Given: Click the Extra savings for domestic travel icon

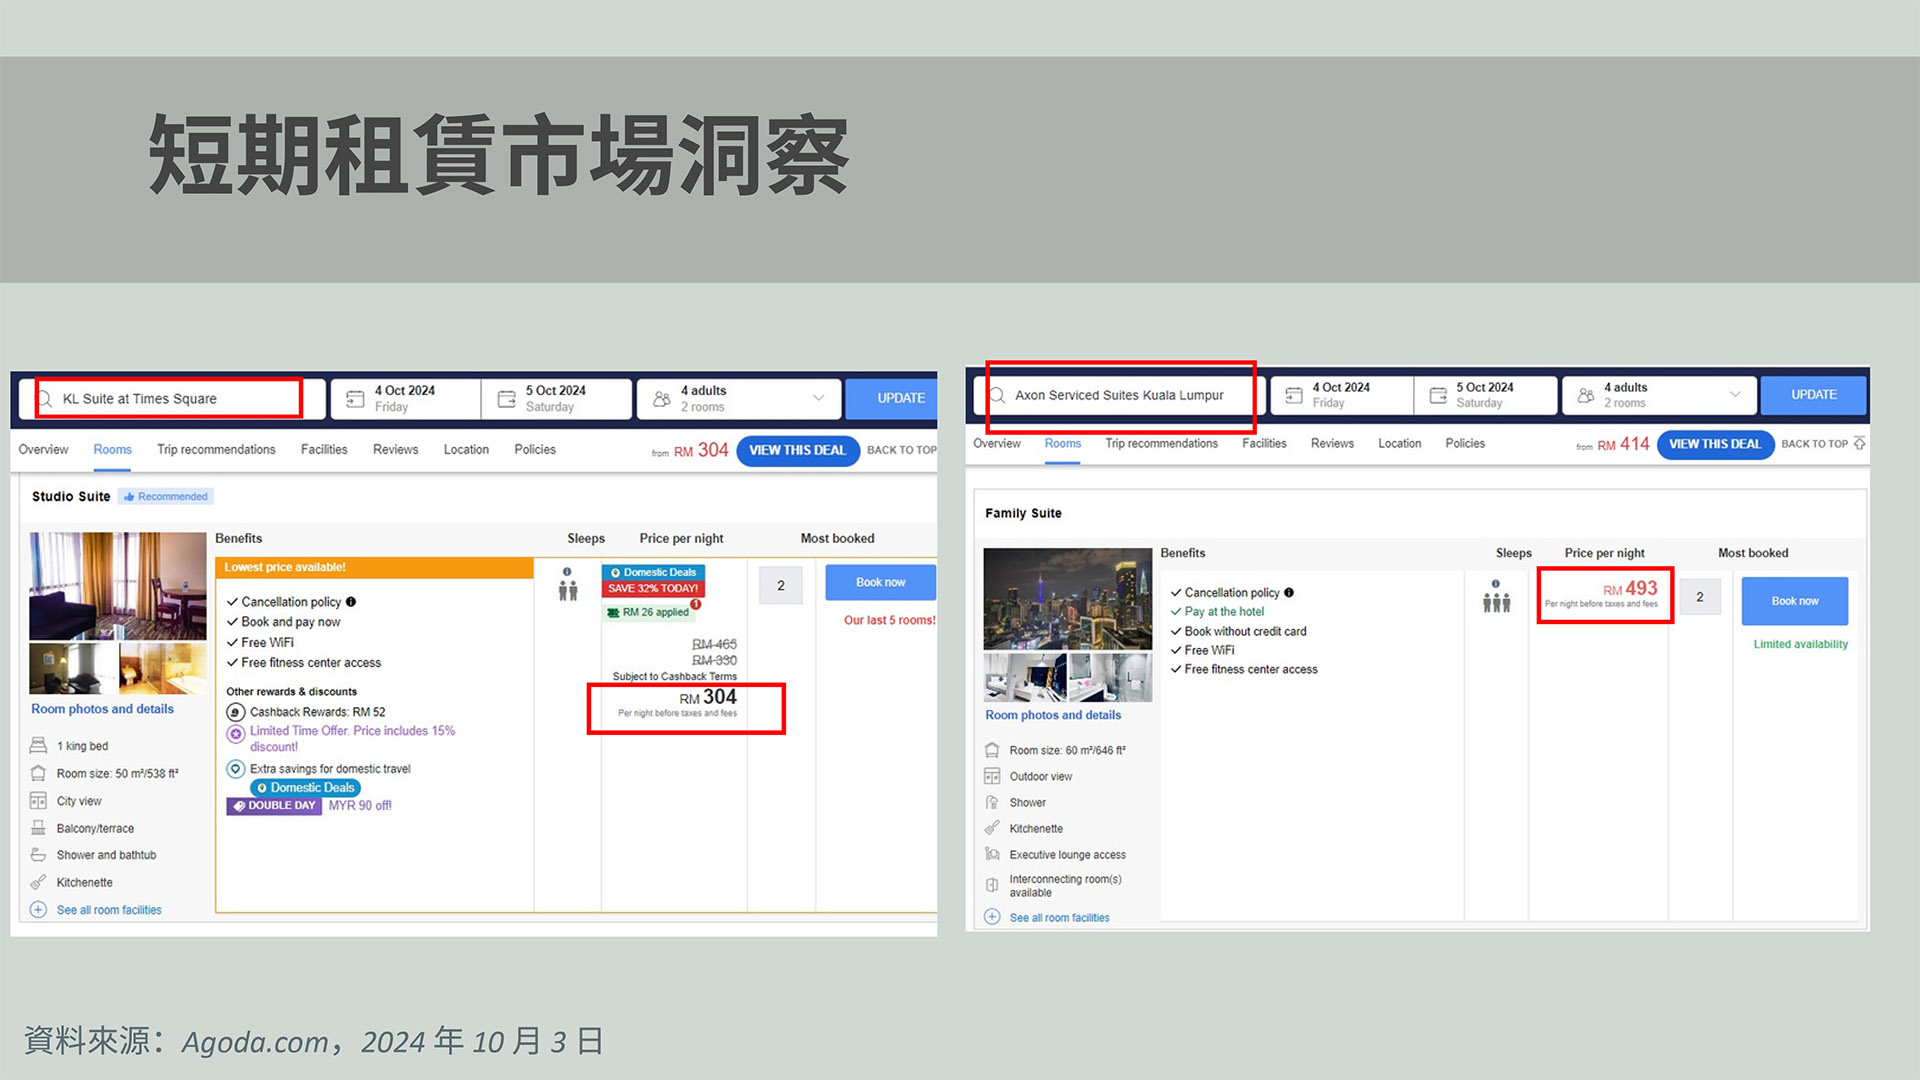Looking at the screenshot, I should click(x=236, y=769).
